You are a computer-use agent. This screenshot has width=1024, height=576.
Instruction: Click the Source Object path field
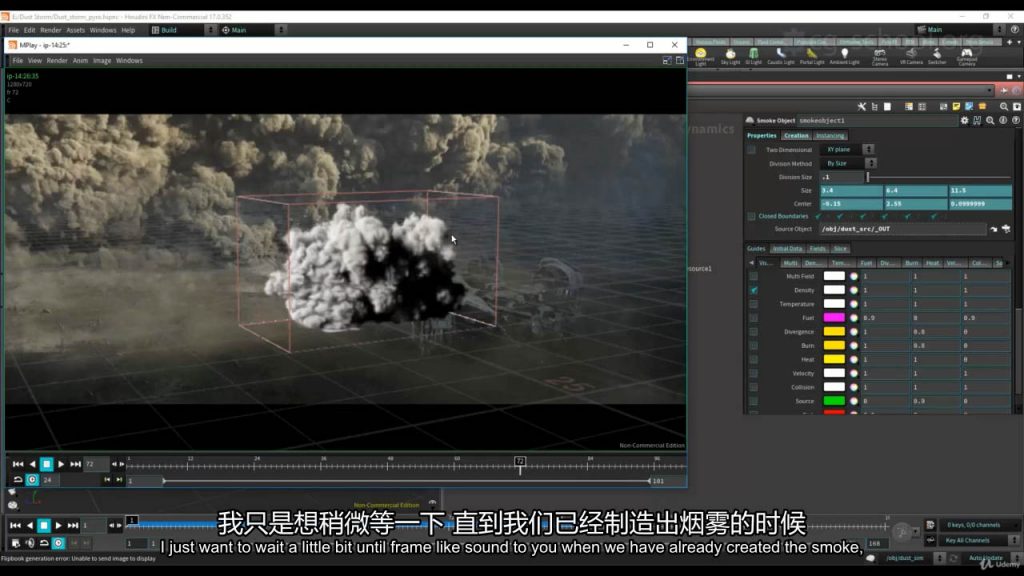903,229
